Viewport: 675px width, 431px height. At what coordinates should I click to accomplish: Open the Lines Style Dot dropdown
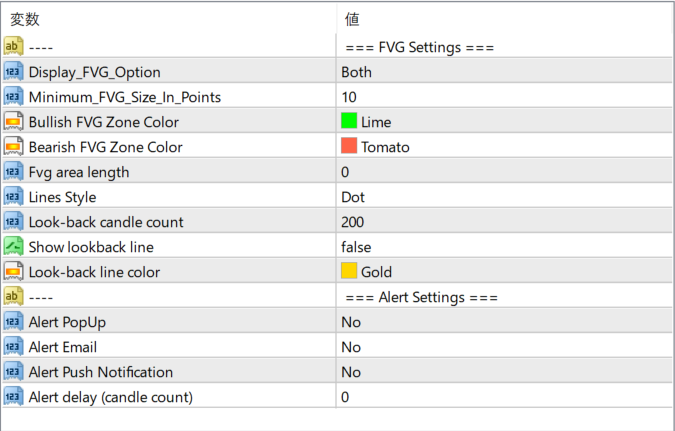tap(352, 197)
